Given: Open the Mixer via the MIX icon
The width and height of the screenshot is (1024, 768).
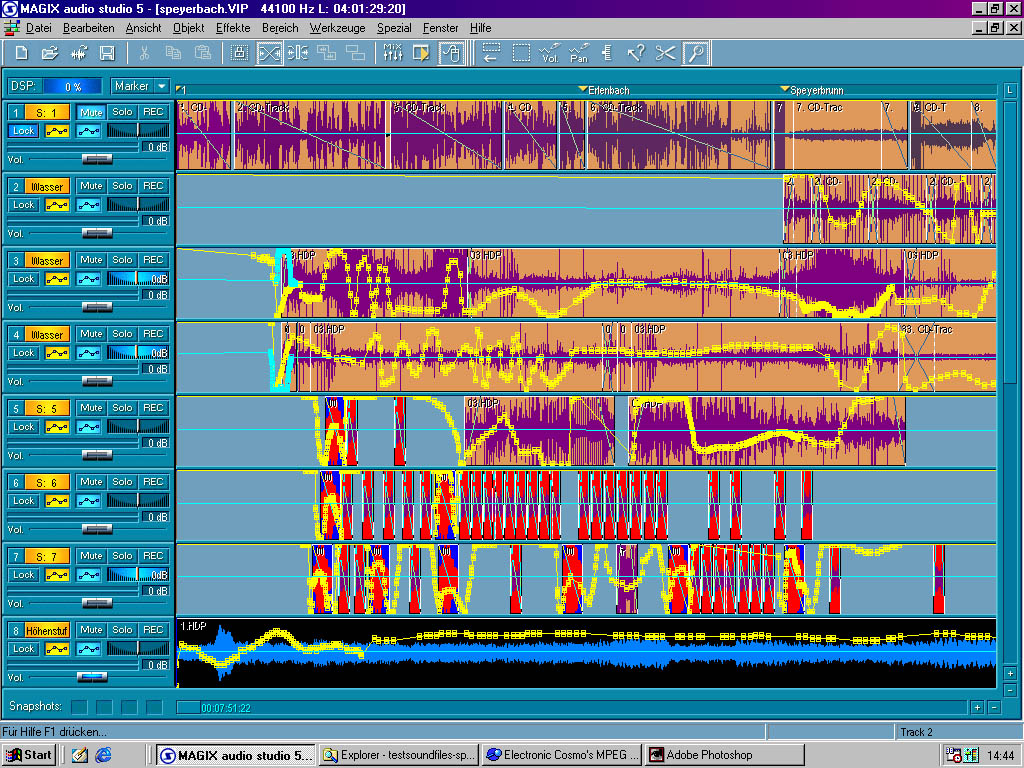Looking at the screenshot, I should click(x=393, y=53).
